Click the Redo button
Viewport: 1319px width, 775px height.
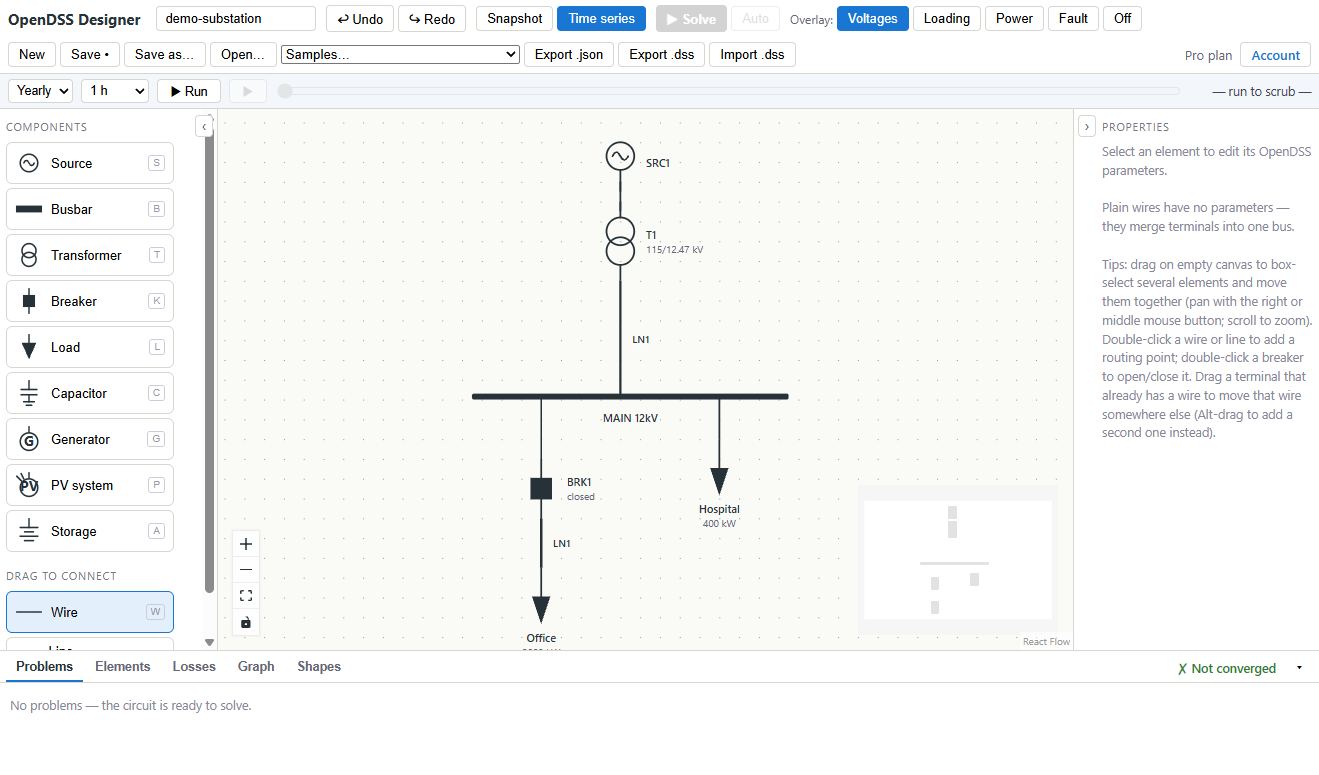(432, 19)
